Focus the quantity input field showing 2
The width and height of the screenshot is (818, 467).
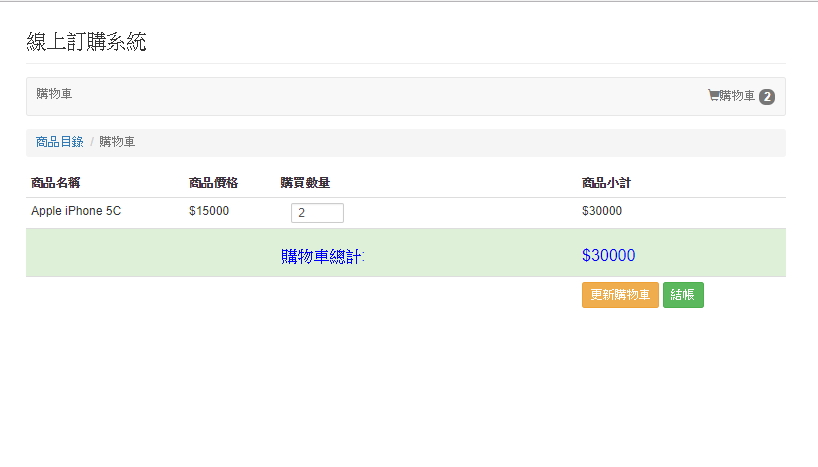click(317, 213)
